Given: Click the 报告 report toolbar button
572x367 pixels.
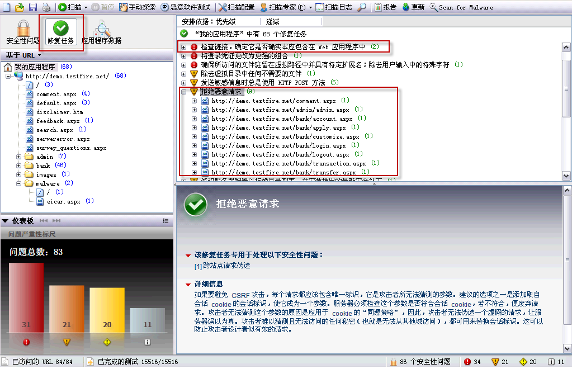Looking at the screenshot, I should pos(385,7).
